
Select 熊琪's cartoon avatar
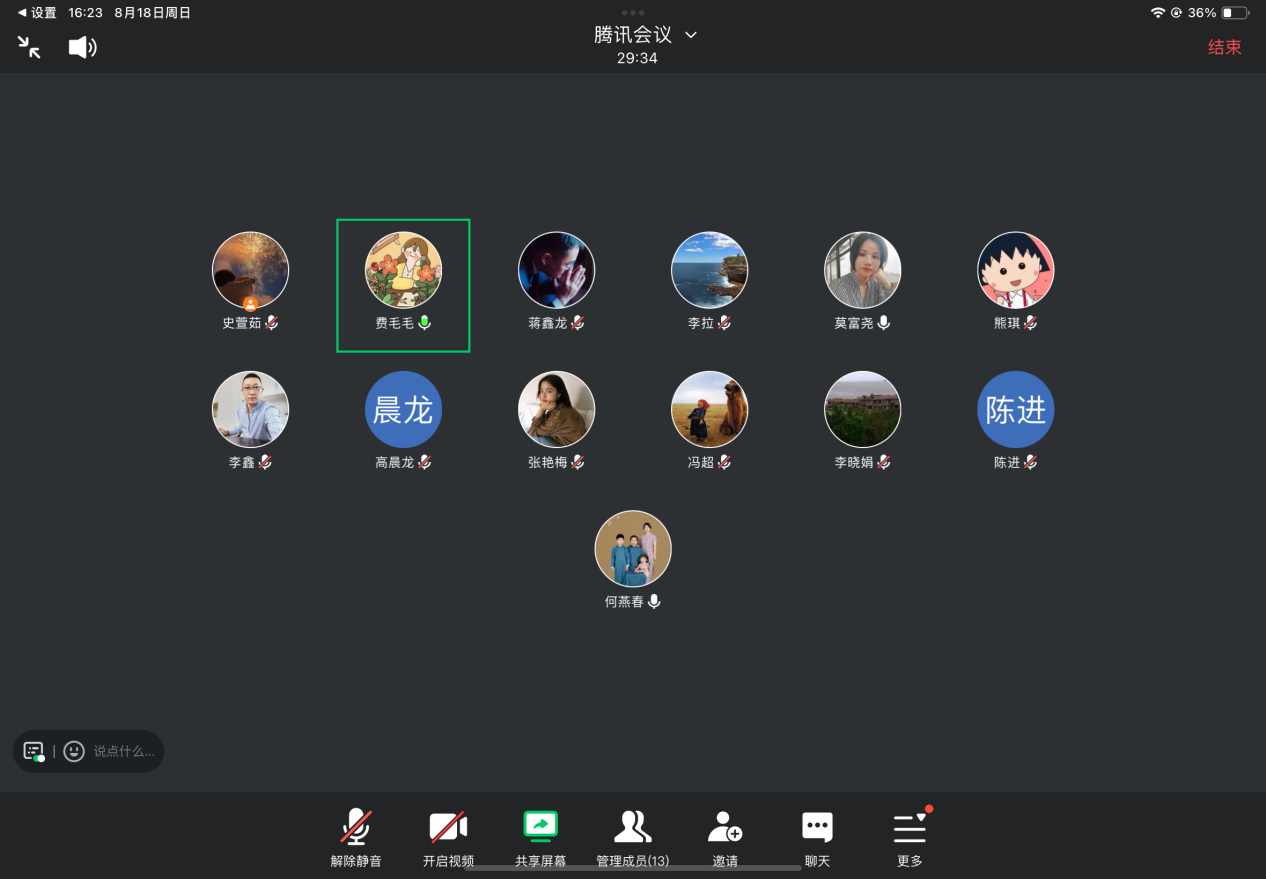click(x=1015, y=270)
